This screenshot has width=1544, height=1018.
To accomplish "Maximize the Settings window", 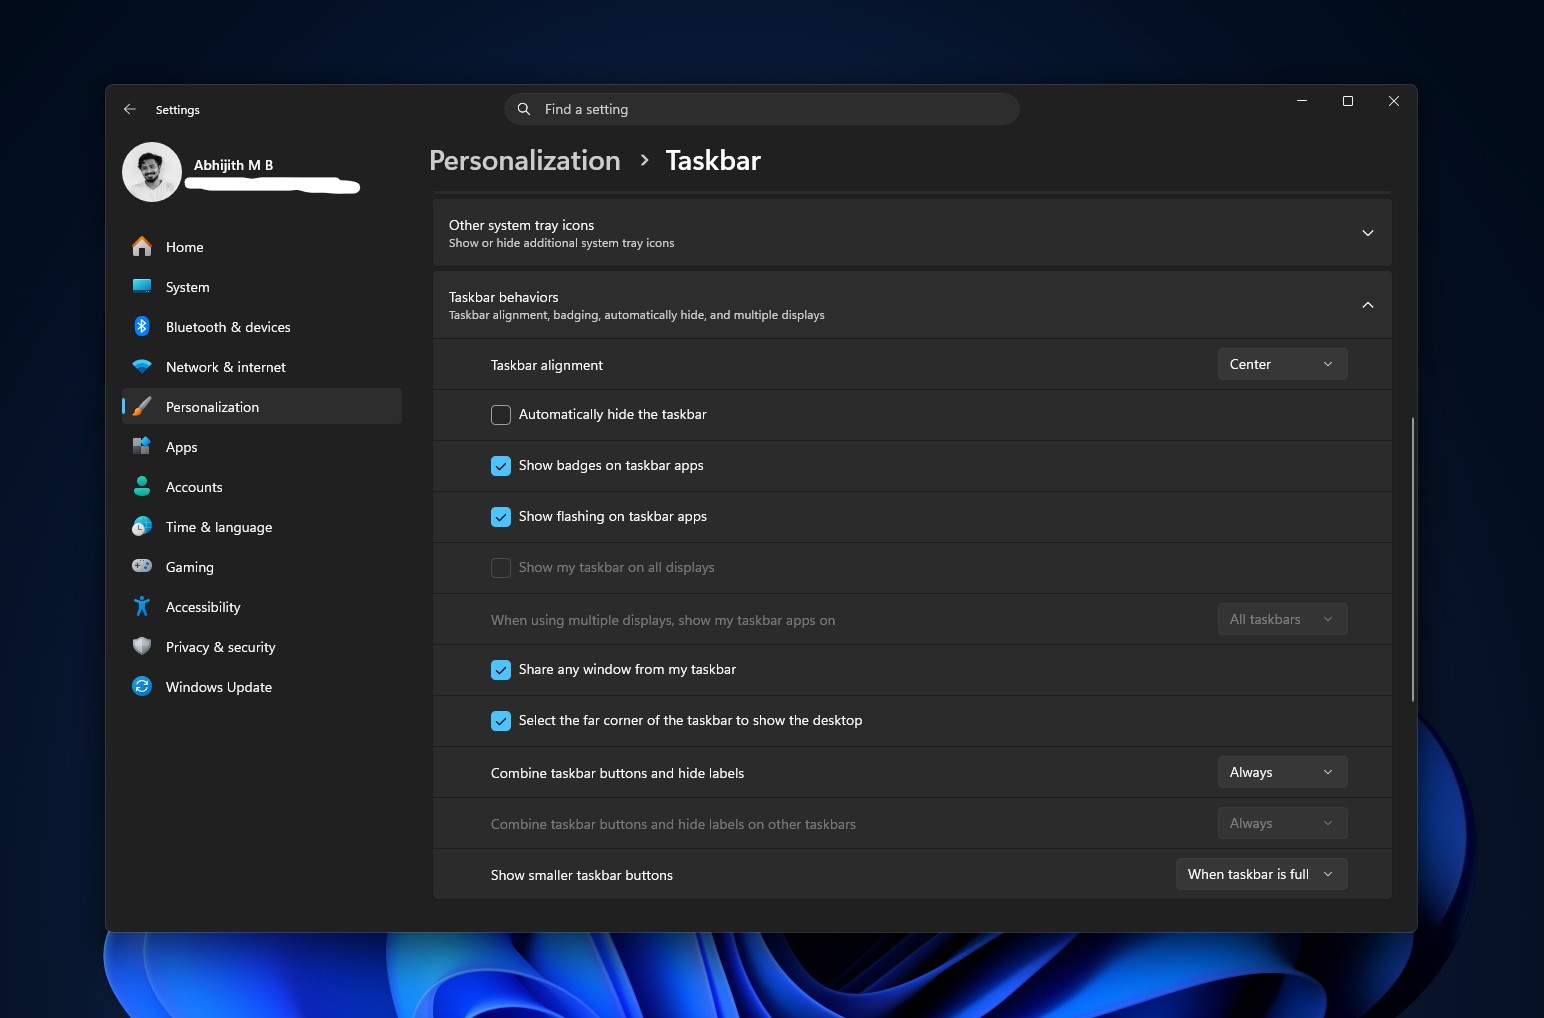I will click(1348, 101).
